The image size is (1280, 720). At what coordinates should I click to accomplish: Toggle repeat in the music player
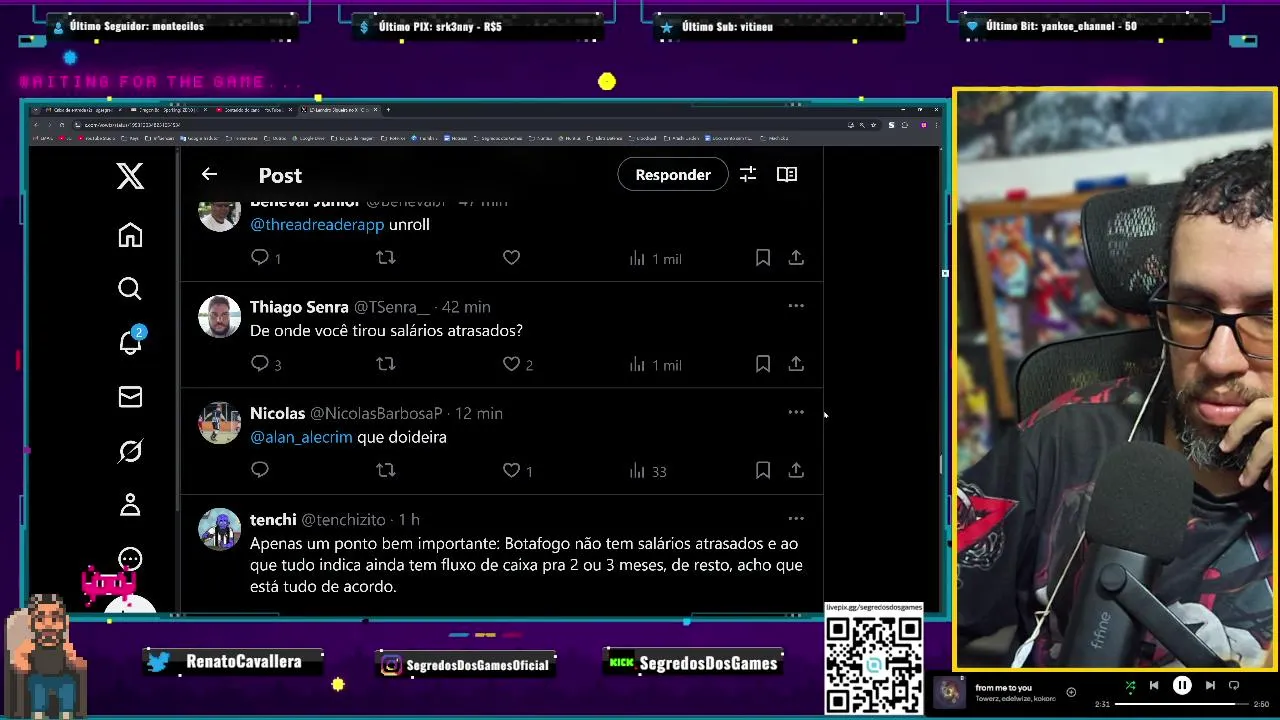coord(1234,686)
